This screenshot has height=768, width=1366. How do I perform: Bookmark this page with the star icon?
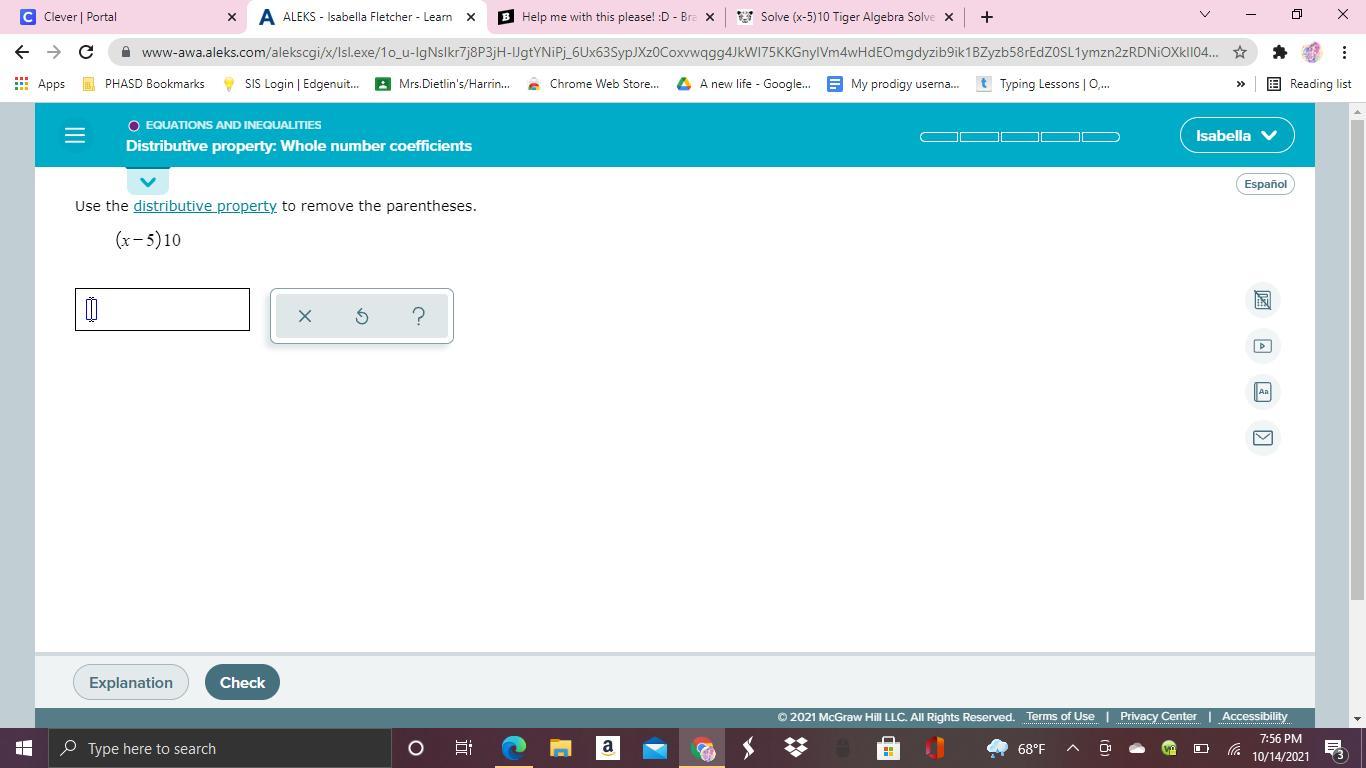pos(1240,52)
